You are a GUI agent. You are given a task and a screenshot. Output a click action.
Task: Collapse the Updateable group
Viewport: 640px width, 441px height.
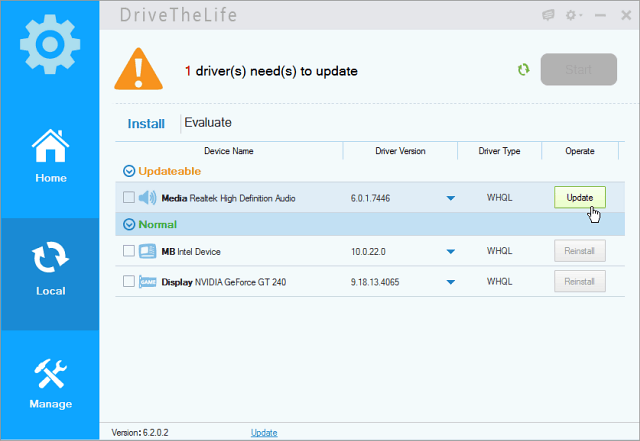pos(129,171)
